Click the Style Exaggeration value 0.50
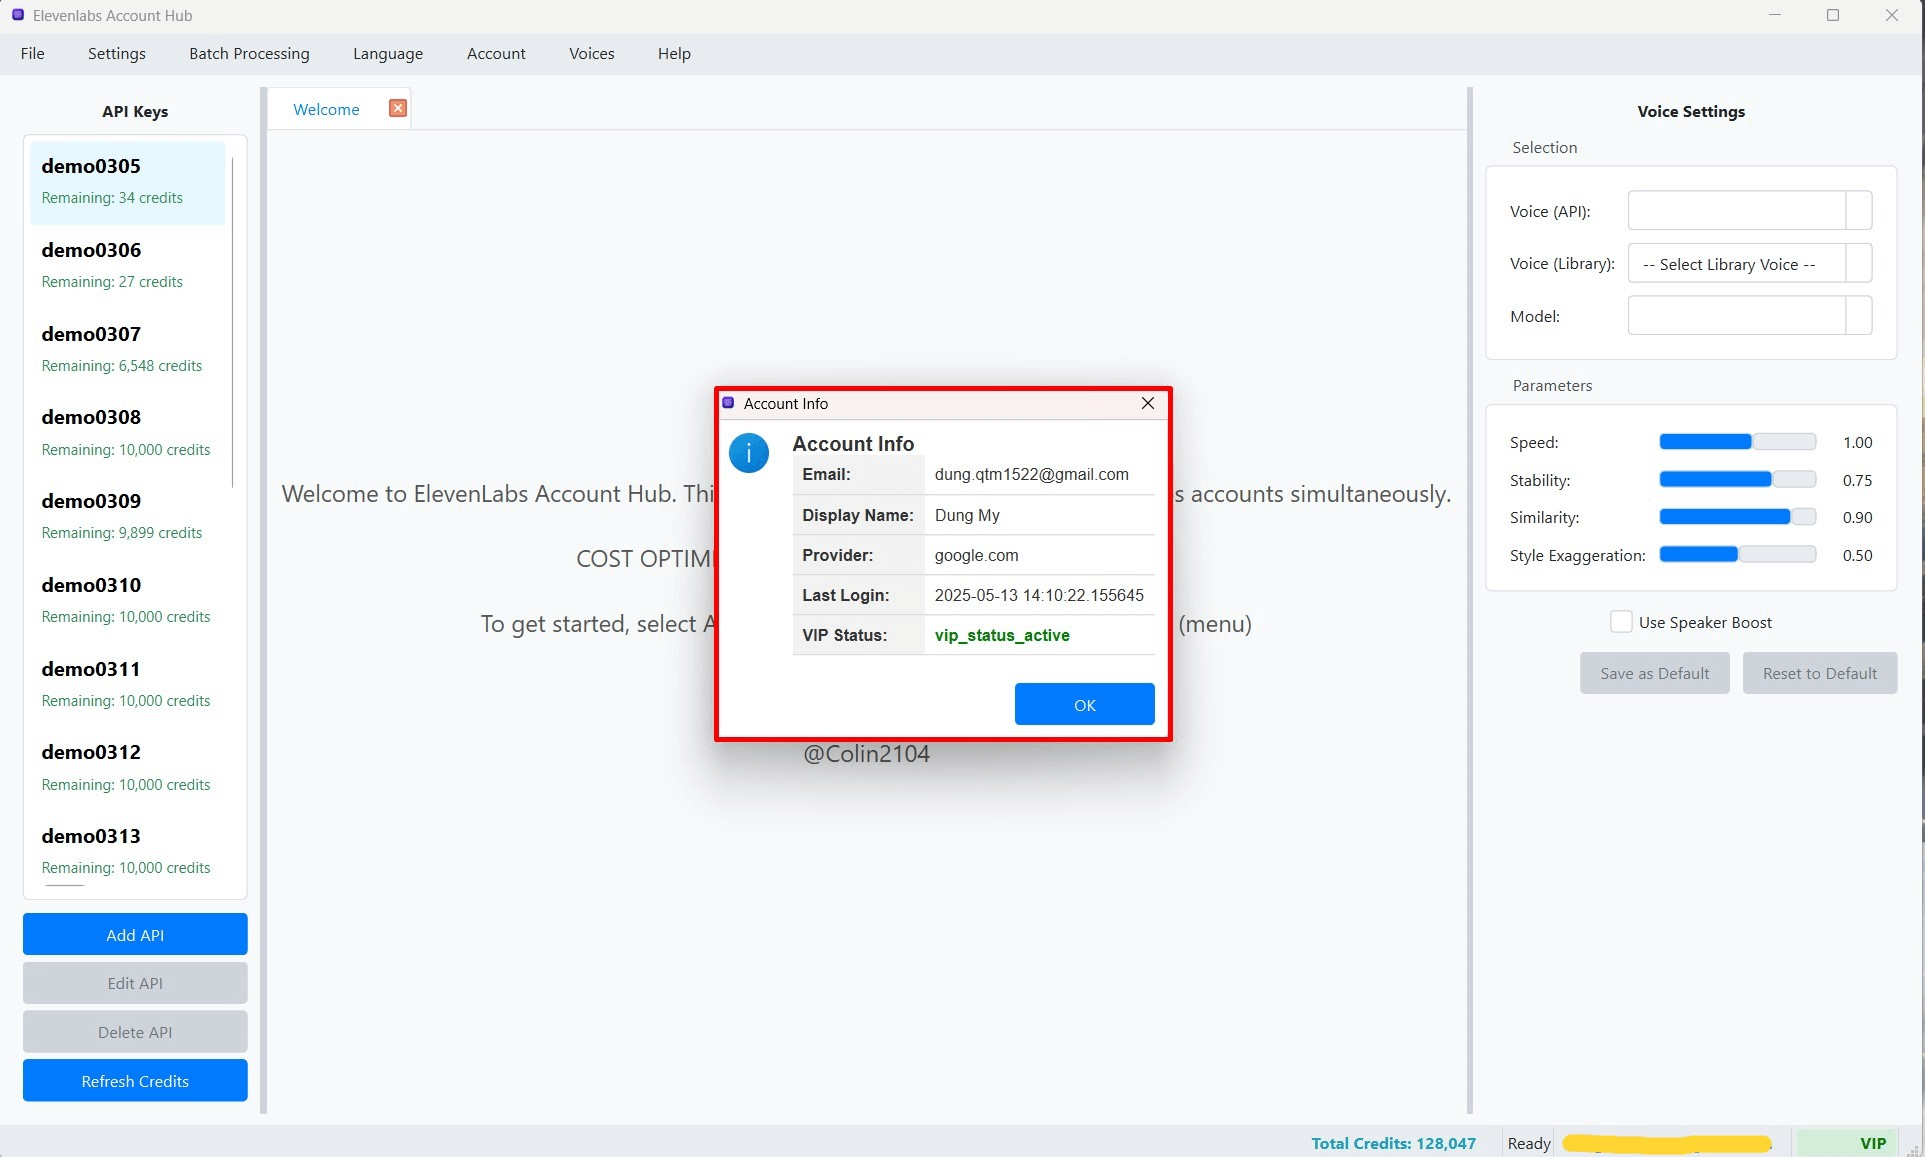 tap(1857, 555)
